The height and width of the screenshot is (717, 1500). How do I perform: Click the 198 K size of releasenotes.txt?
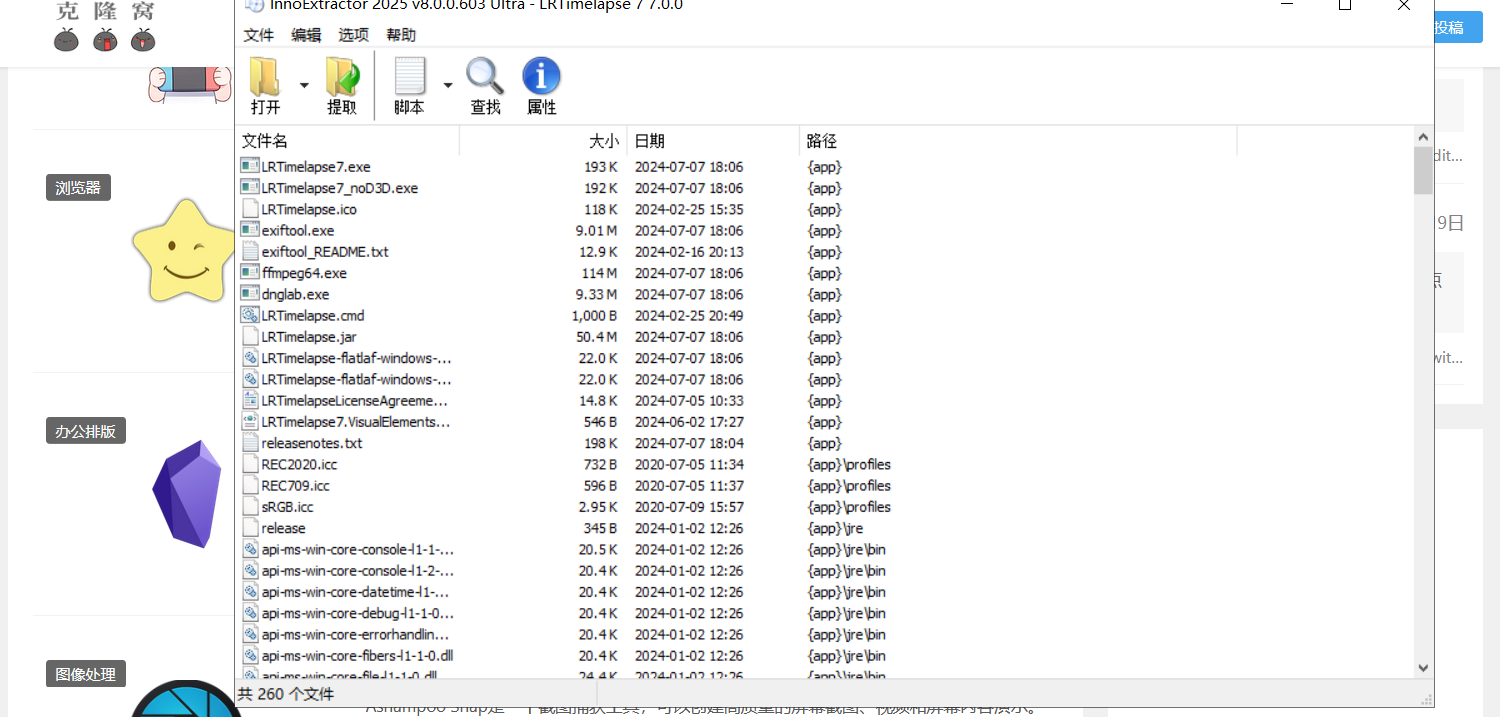click(x=600, y=443)
